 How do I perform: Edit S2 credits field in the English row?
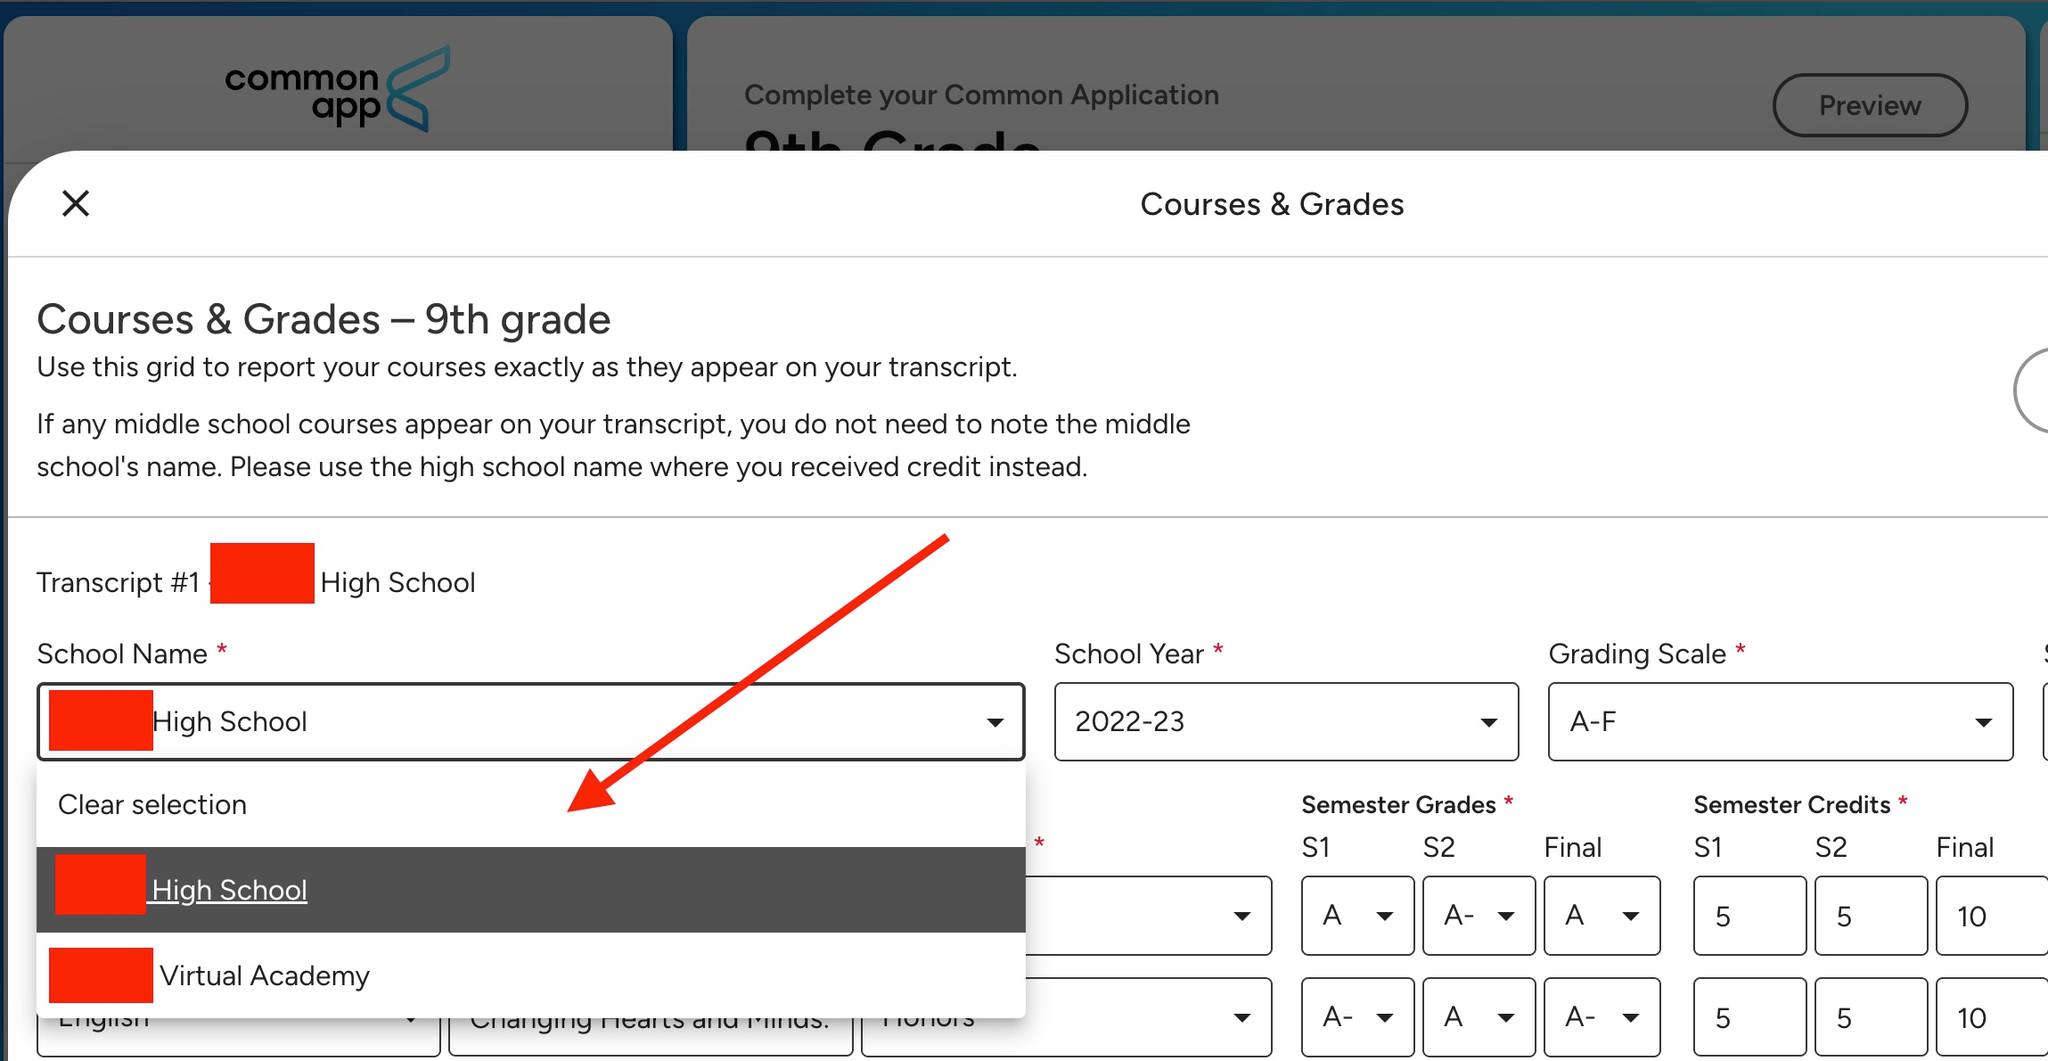coord(1871,1018)
